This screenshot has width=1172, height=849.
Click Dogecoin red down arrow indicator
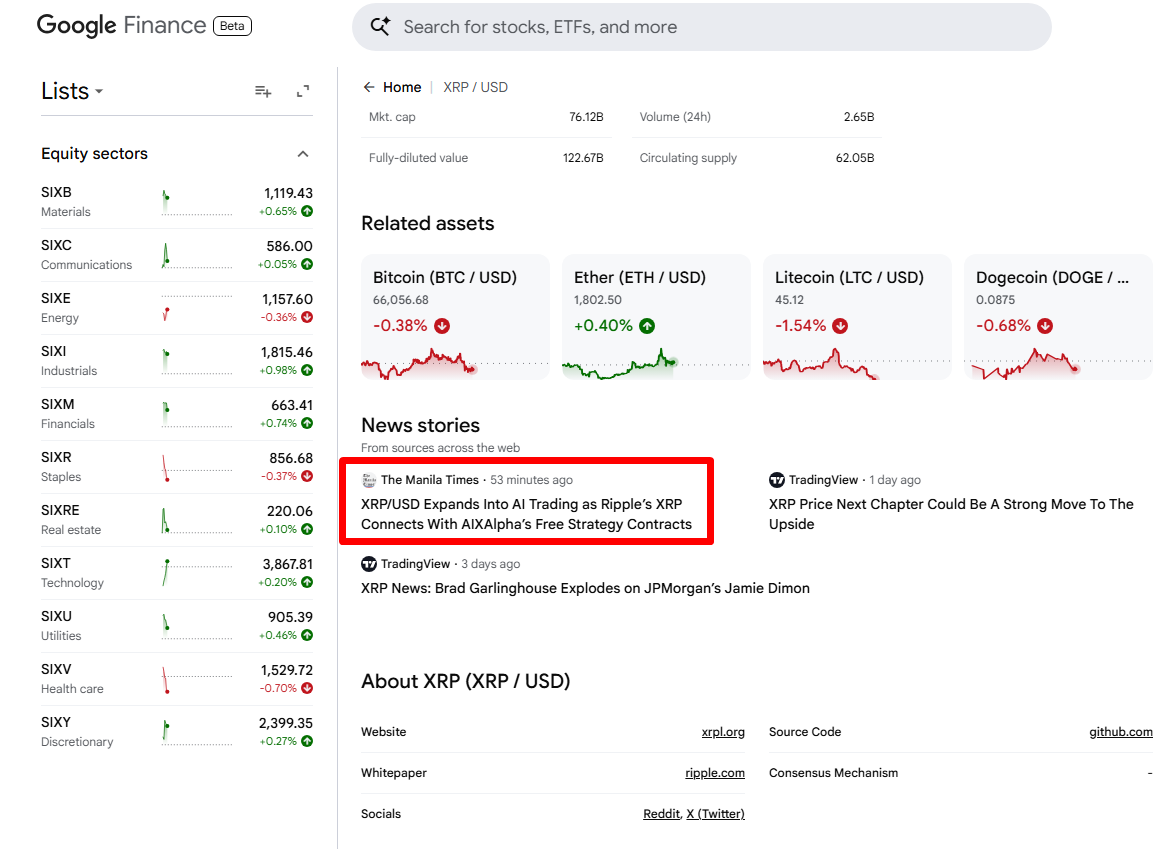pos(1045,326)
